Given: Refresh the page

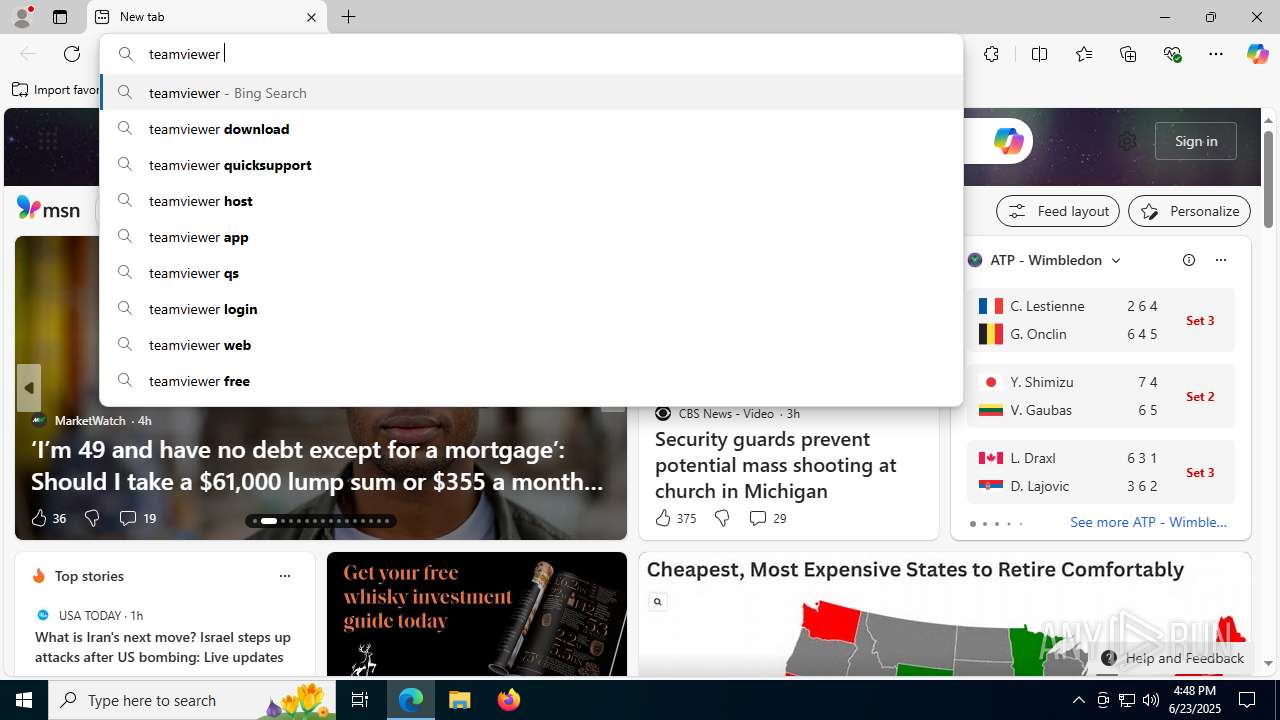Looking at the screenshot, I should pos(72,54).
